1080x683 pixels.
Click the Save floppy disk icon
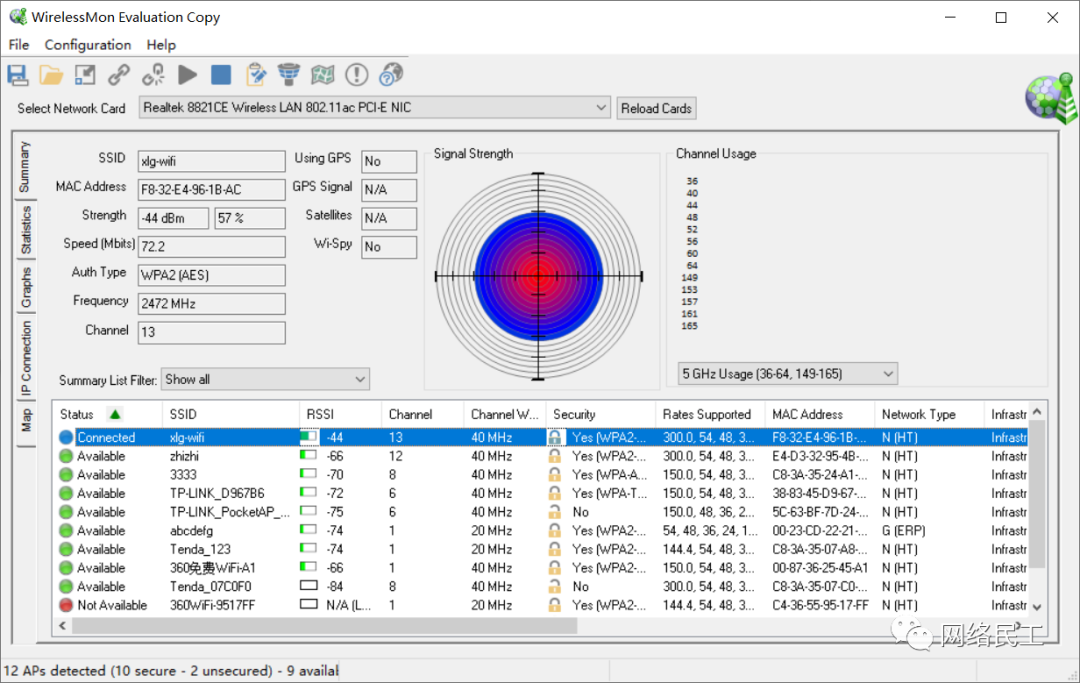tap(18, 75)
